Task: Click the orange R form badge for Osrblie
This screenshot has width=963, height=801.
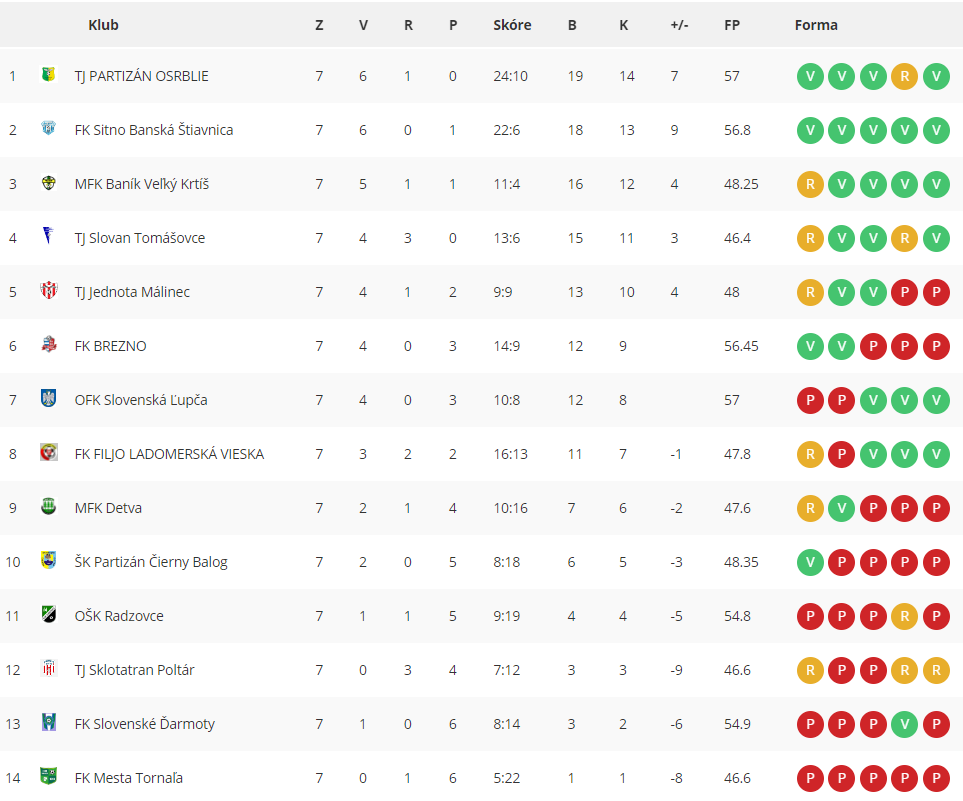Action: tap(905, 76)
